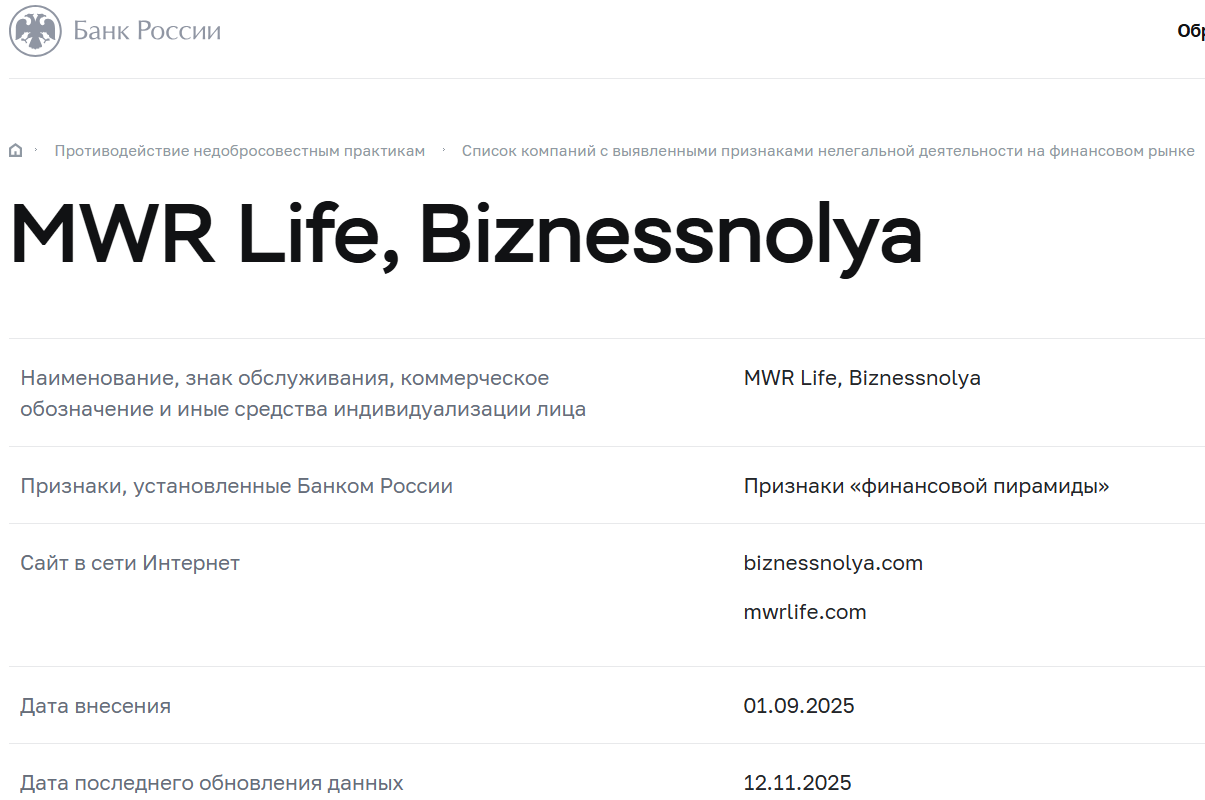This screenshot has height=800, width=1205.
Task: Select the last update date 12.11.2025
Action: click(797, 783)
